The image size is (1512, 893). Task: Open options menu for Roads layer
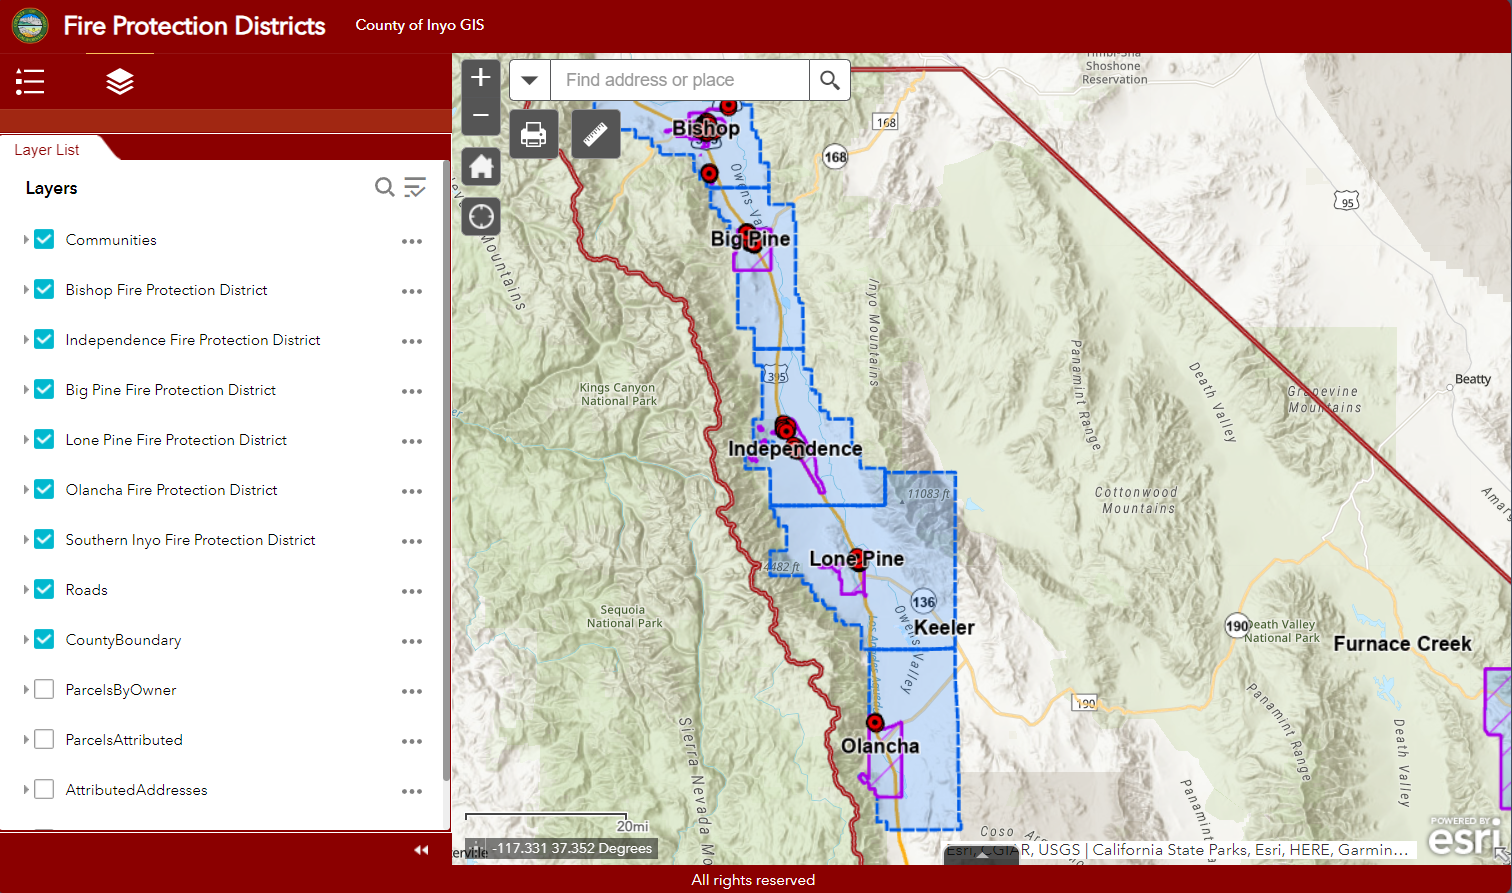coord(412,591)
